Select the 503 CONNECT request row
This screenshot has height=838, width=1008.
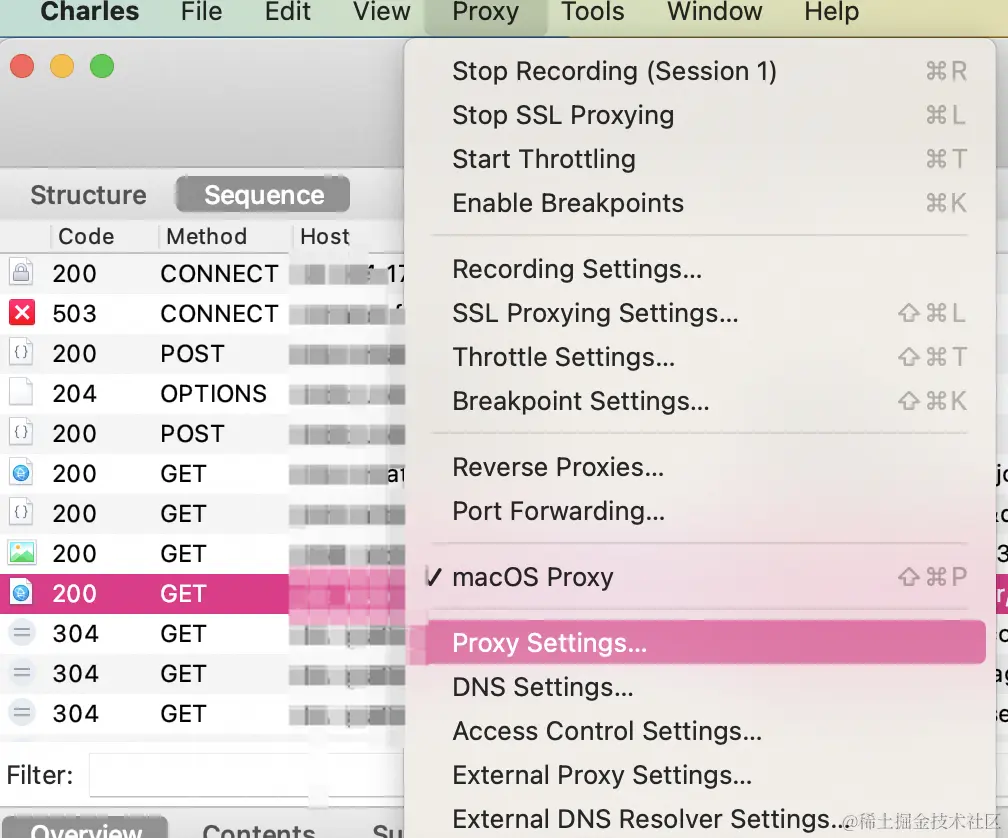pyautogui.click(x=202, y=314)
